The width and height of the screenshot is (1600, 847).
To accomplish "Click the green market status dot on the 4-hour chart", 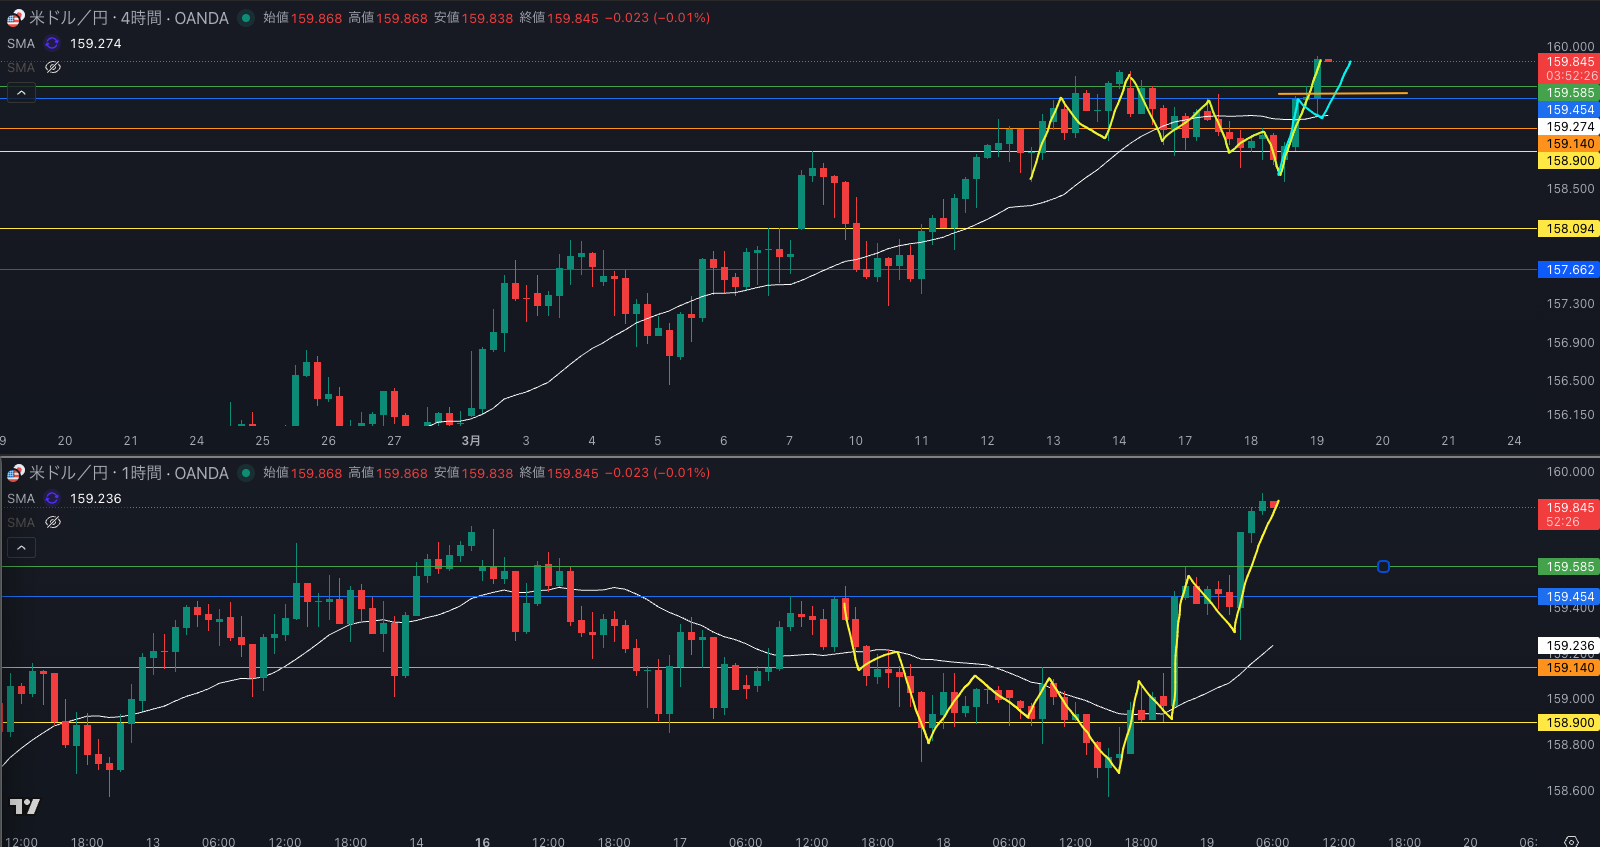I will 246,18.
